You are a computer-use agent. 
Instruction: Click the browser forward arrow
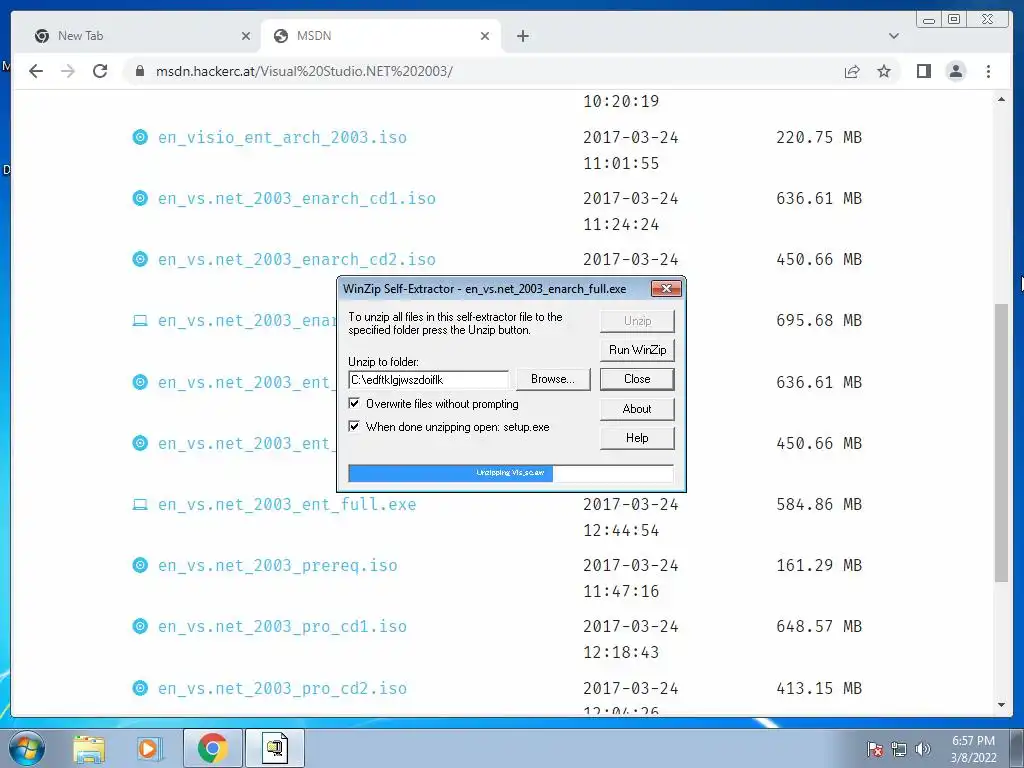coord(68,71)
